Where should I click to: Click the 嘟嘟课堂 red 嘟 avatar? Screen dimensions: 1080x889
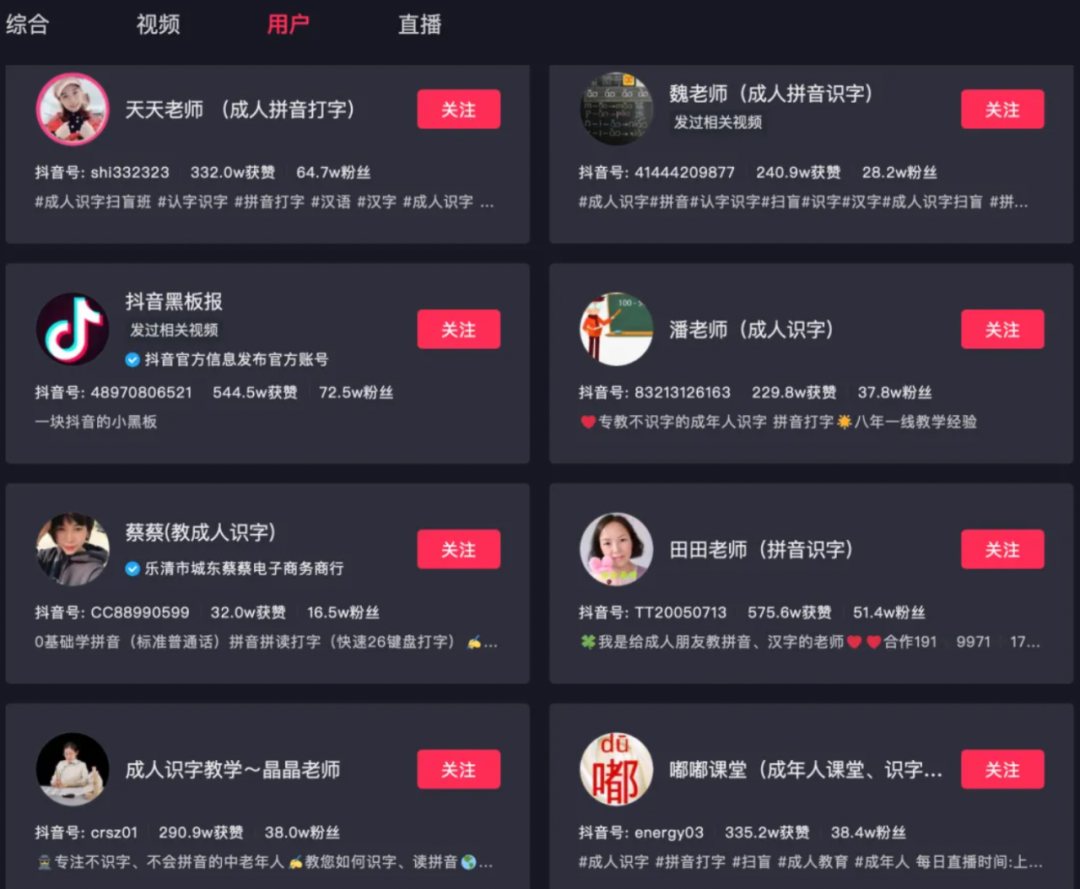coord(616,769)
